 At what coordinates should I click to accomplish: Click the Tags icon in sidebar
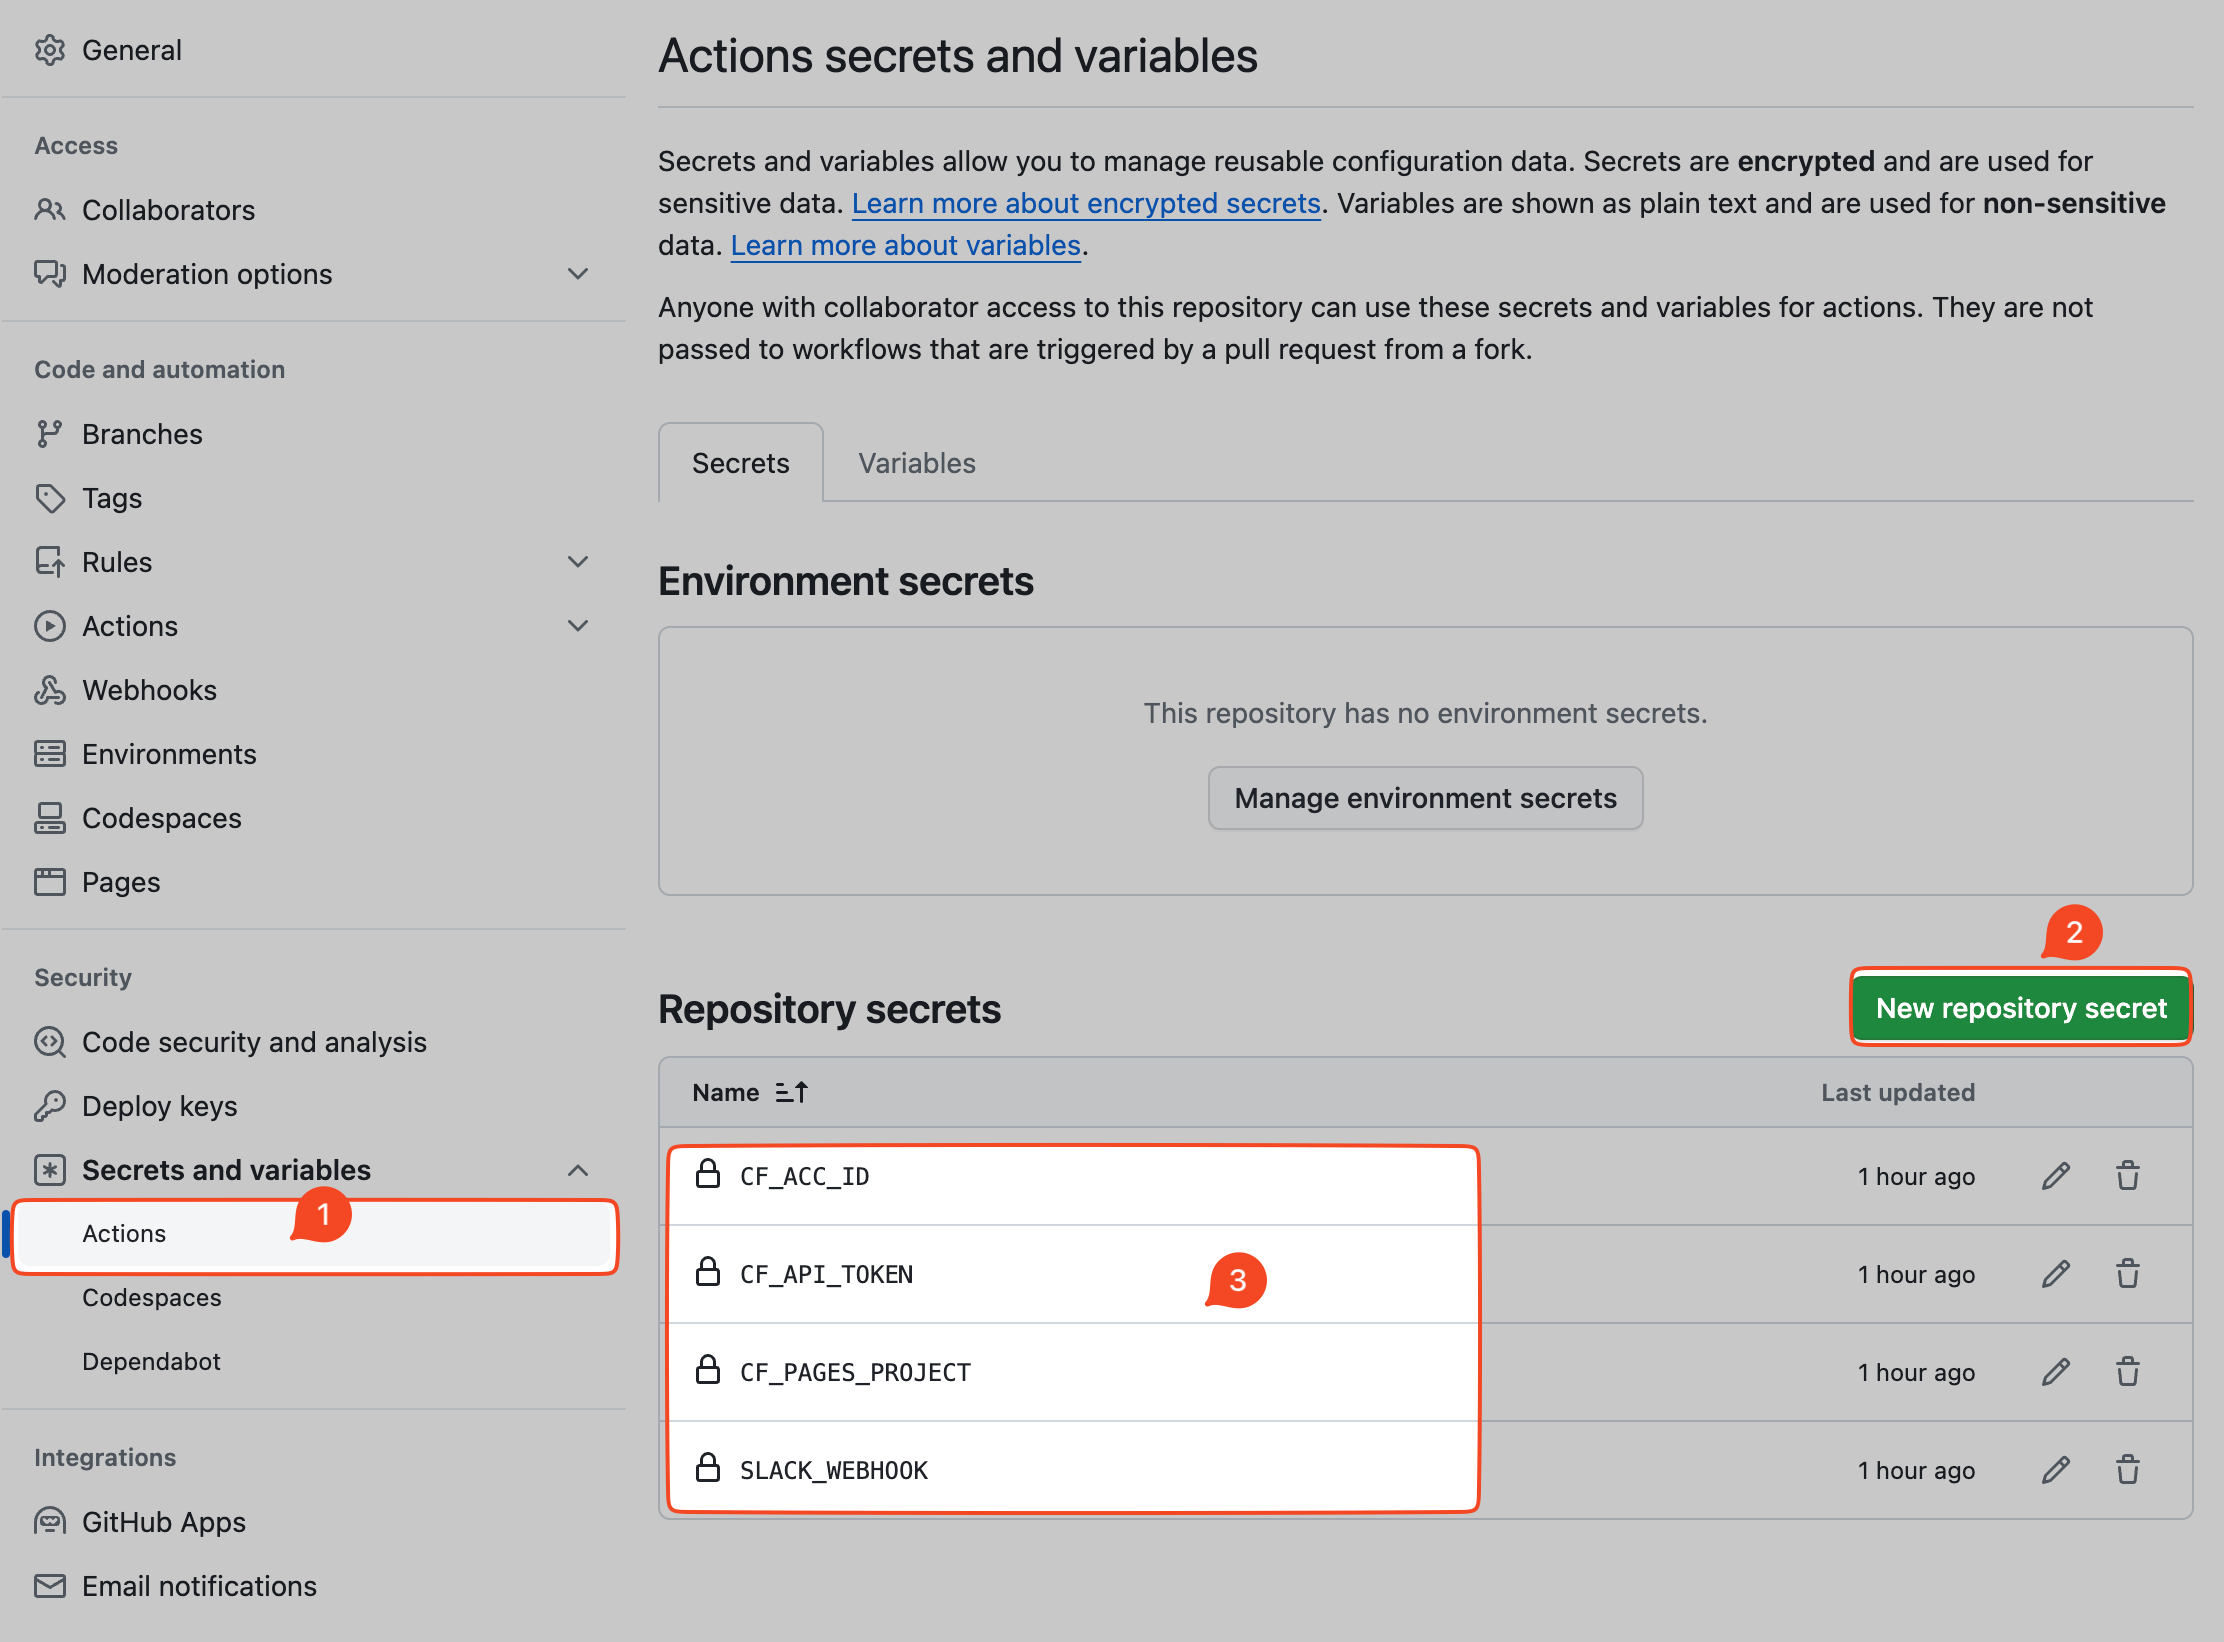pyautogui.click(x=49, y=498)
